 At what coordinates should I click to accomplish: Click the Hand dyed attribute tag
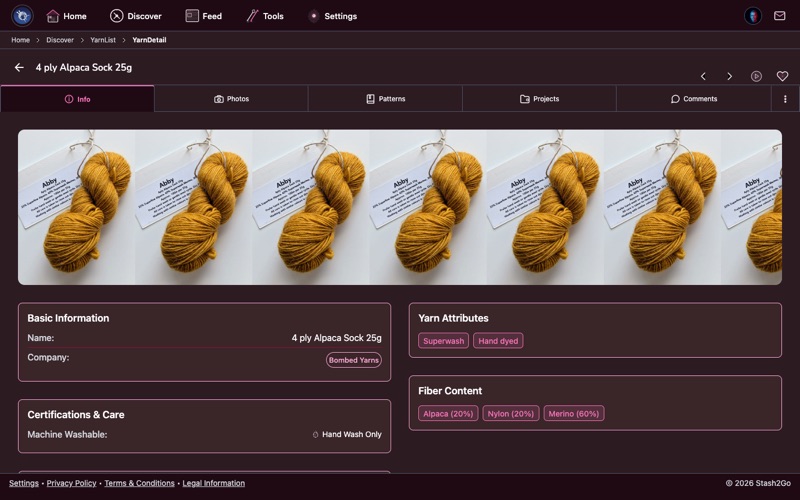coord(498,341)
